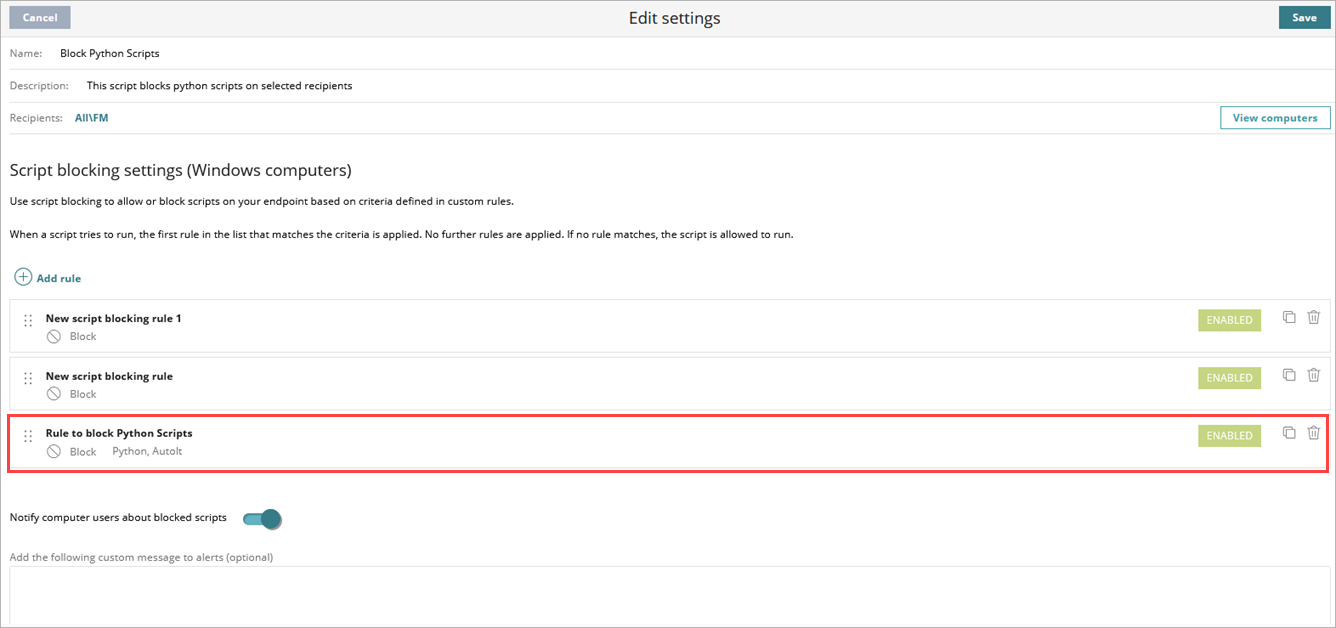Screen dimensions: 1336x628
Task: Duplicate New script blocking rule via copy icon
Action: [x=1289, y=374]
